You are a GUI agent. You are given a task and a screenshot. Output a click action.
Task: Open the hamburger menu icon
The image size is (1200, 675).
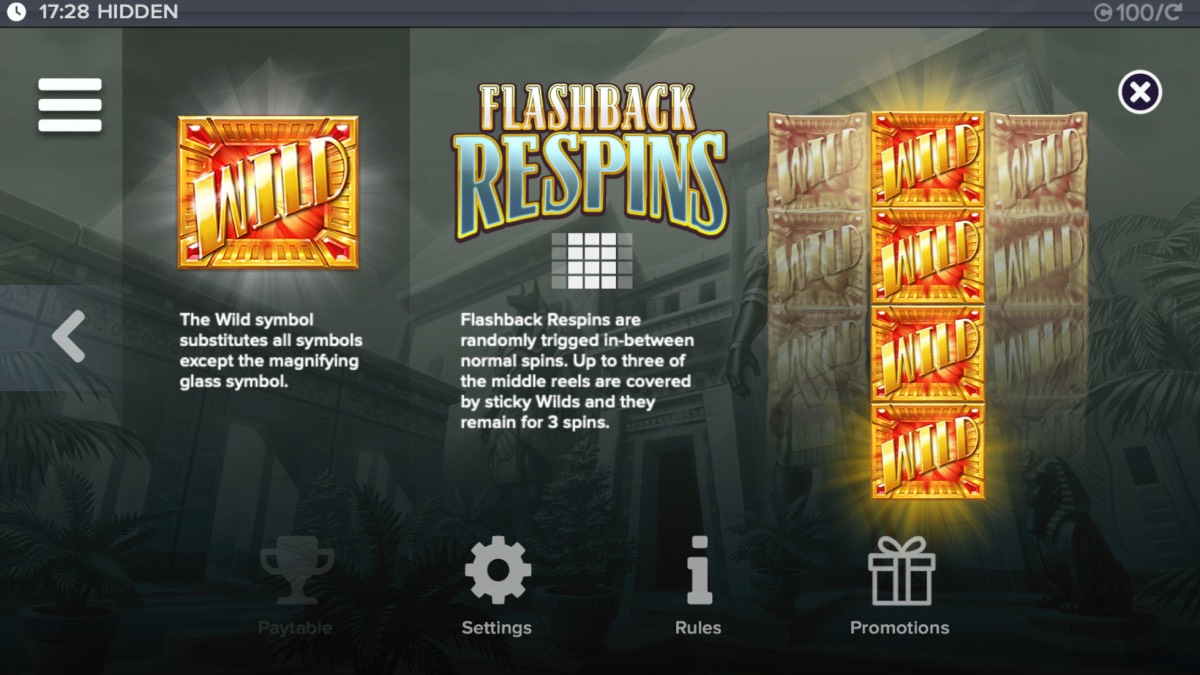[70, 105]
